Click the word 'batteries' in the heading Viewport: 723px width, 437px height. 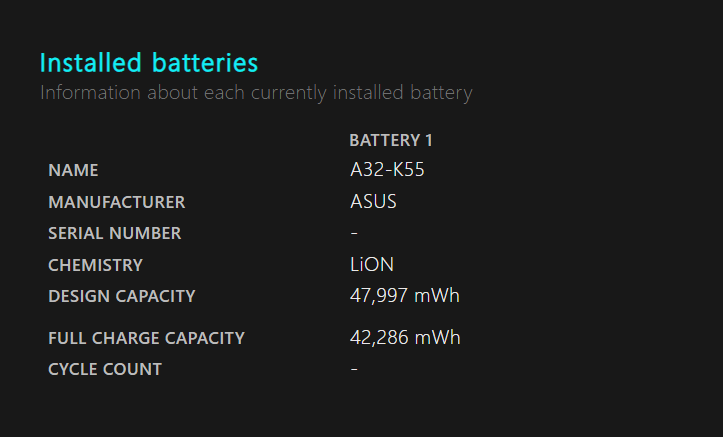204,62
